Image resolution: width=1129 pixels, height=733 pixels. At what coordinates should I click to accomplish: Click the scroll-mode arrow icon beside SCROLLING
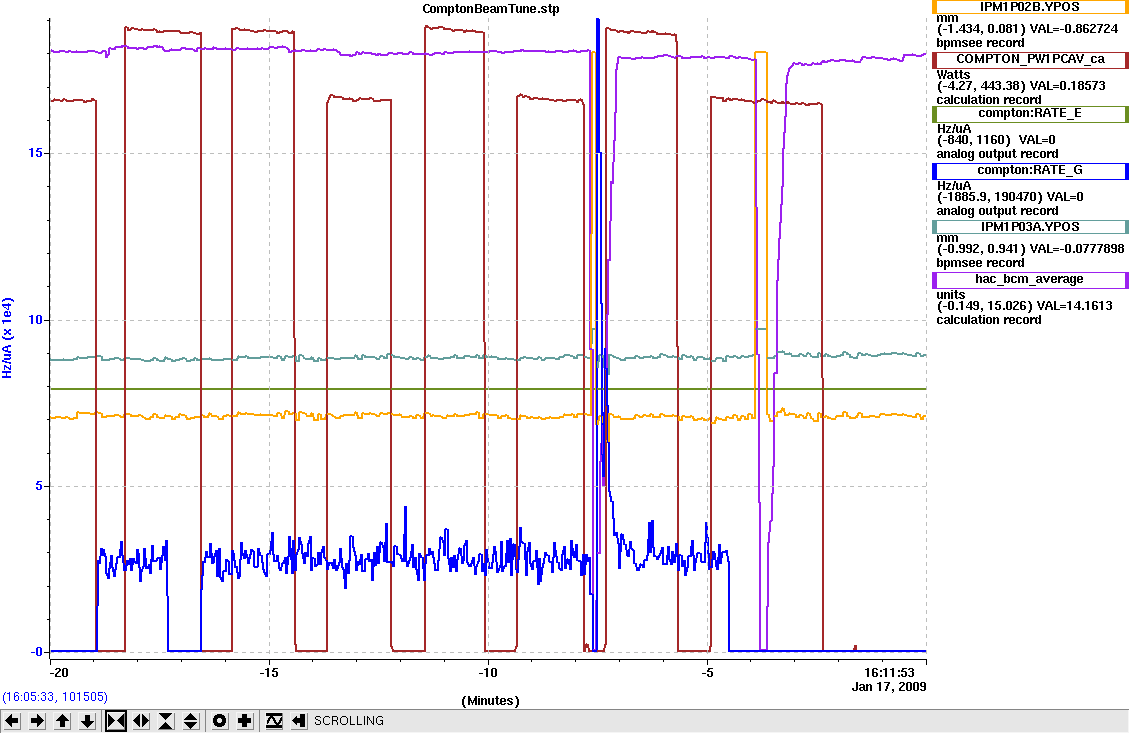(299, 721)
